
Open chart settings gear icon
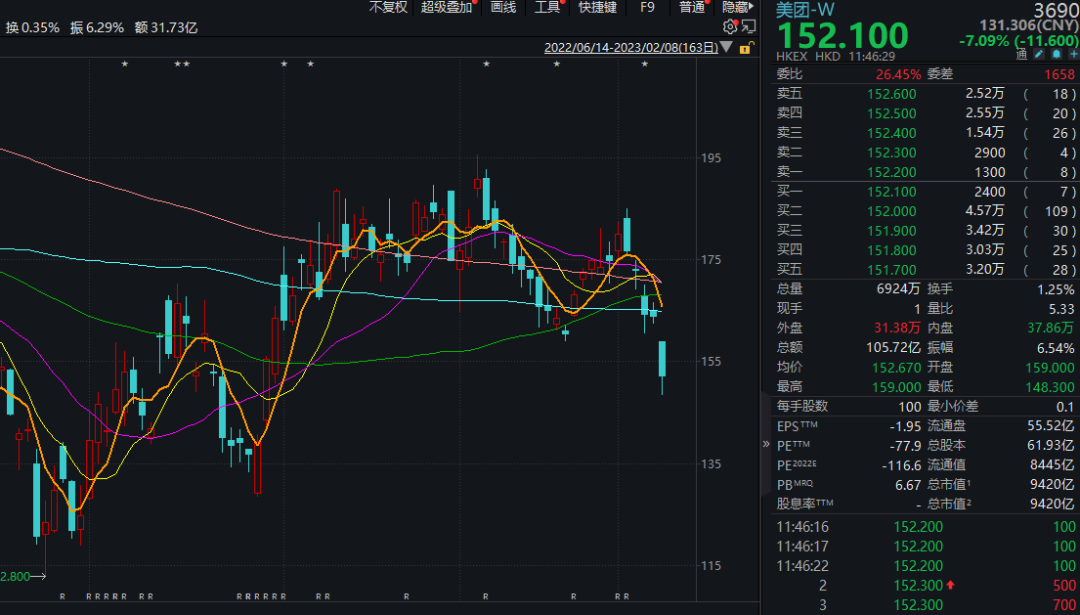point(730,26)
